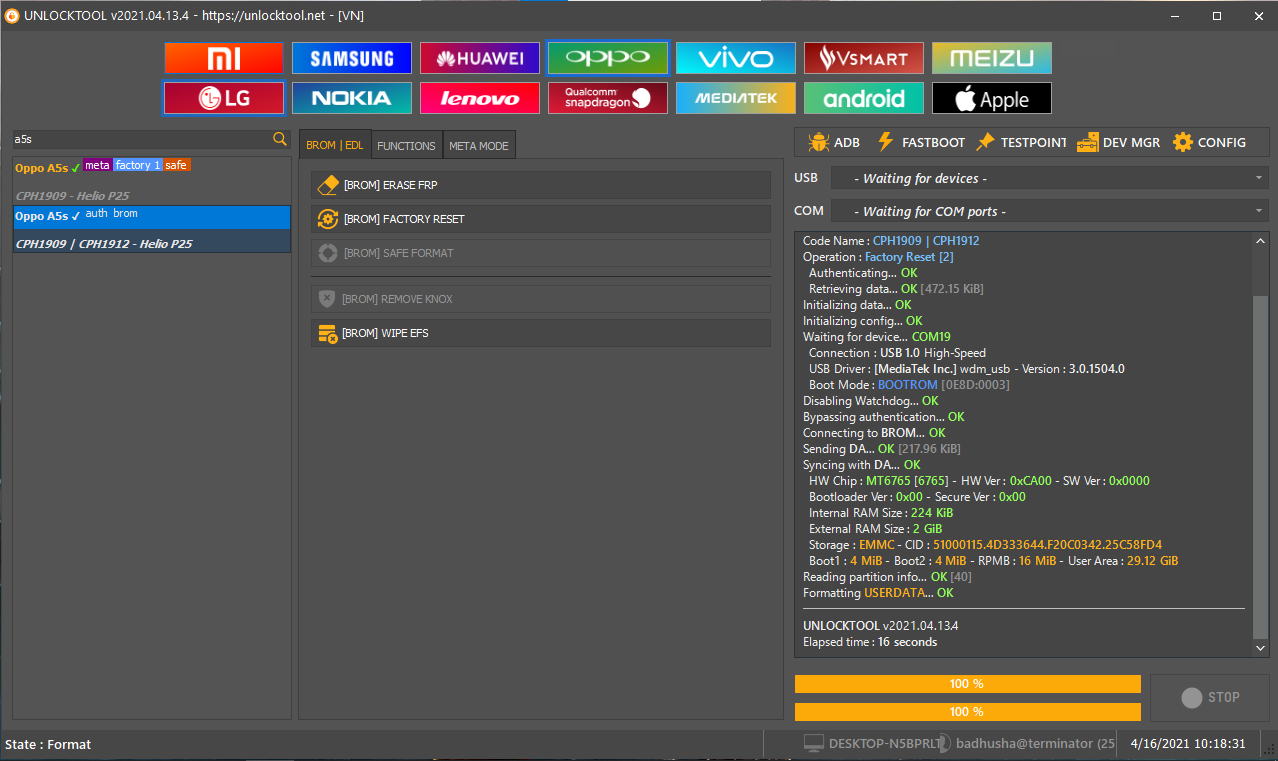Click the purple meta tag
This screenshot has width=1278, height=761.
click(x=98, y=165)
